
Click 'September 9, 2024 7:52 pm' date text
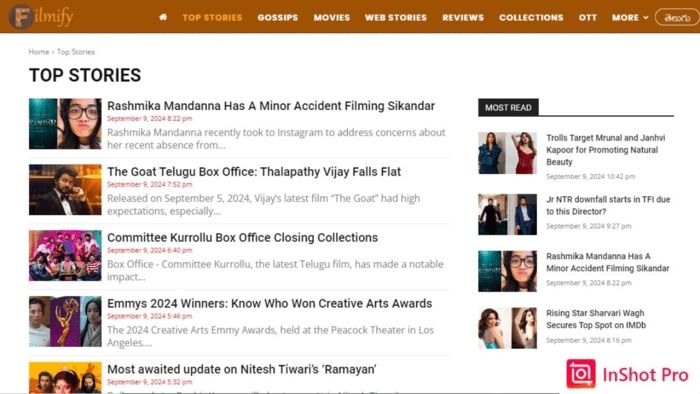coord(150,184)
